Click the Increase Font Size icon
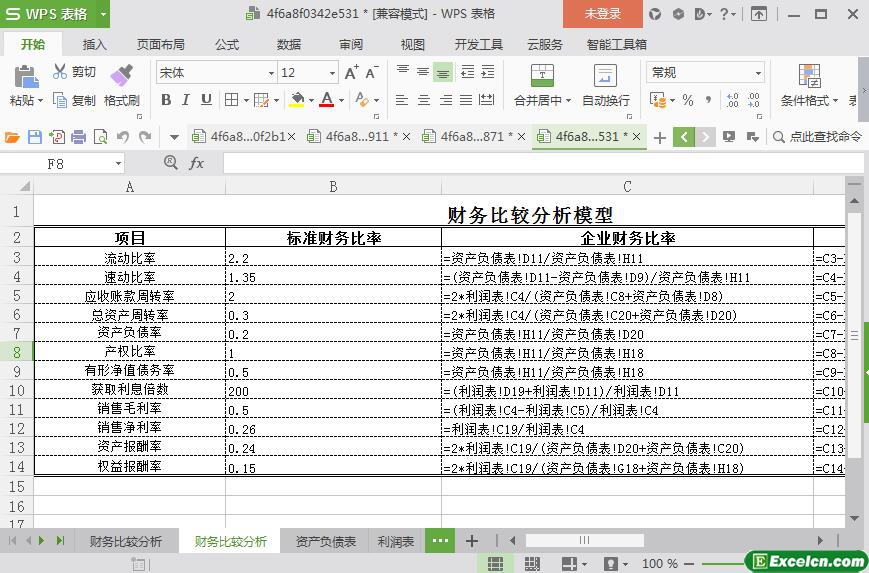This screenshot has height=573, width=869. (x=351, y=73)
